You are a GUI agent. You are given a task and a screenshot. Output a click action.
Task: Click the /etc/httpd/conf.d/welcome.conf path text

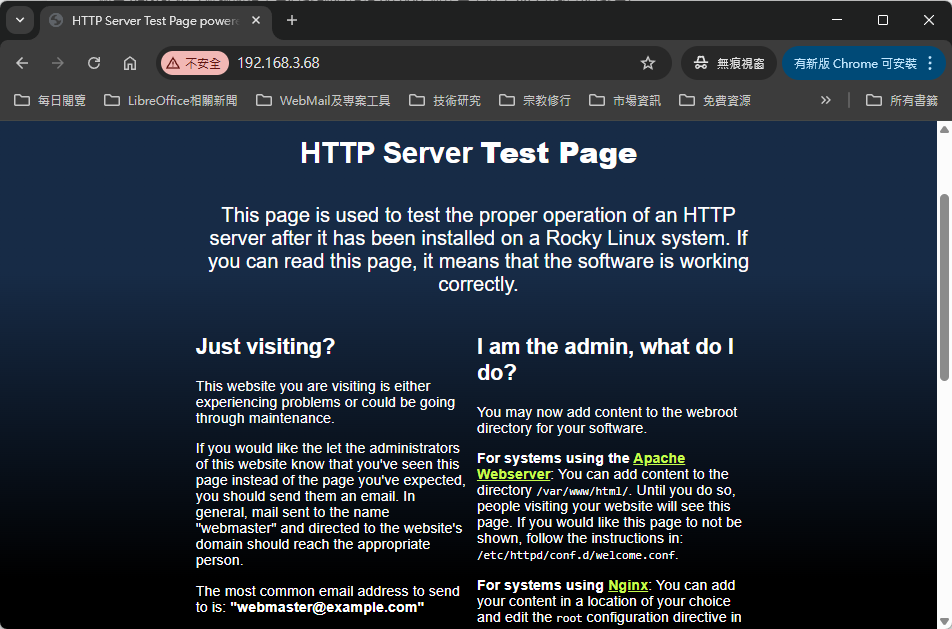coord(576,555)
